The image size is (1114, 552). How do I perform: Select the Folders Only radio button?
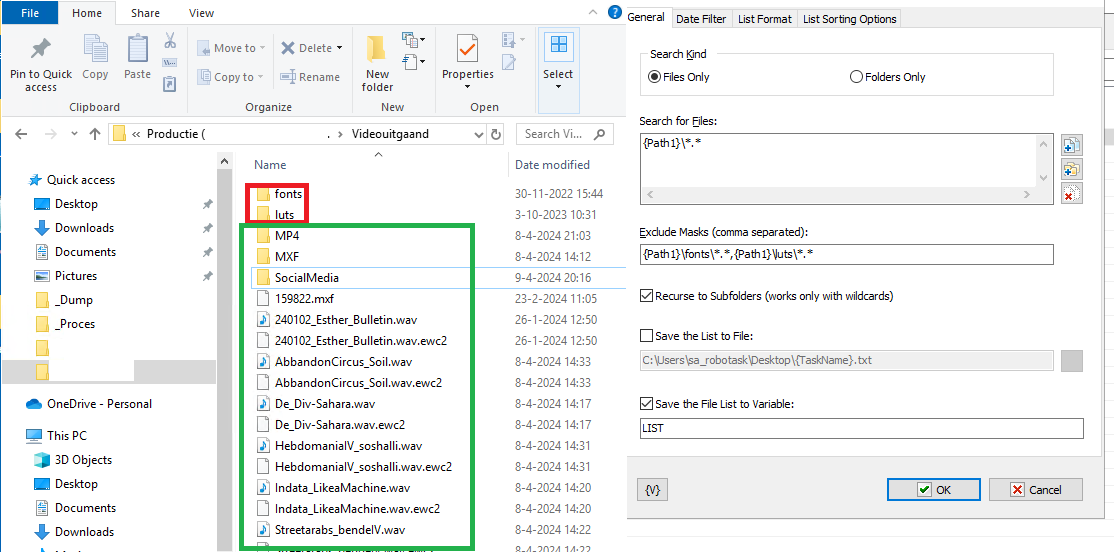coord(856,77)
